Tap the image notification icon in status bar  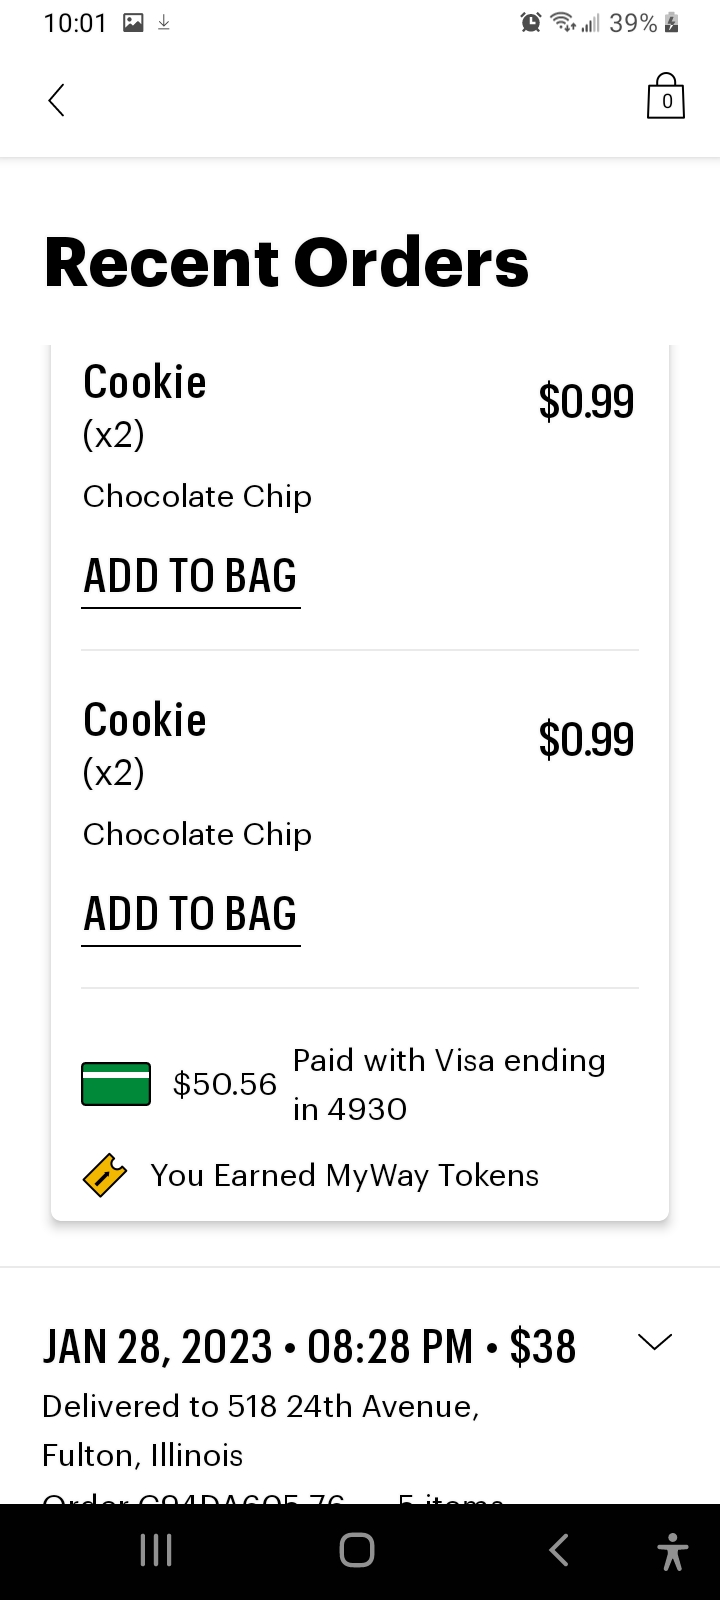[x=133, y=23]
